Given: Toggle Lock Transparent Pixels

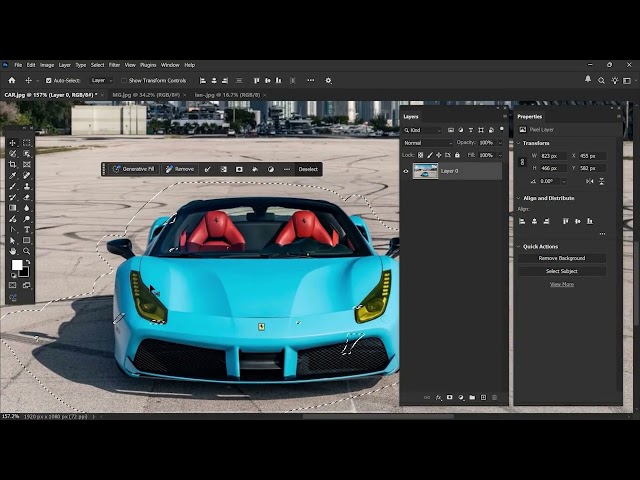Looking at the screenshot, I should coord(420,155).
